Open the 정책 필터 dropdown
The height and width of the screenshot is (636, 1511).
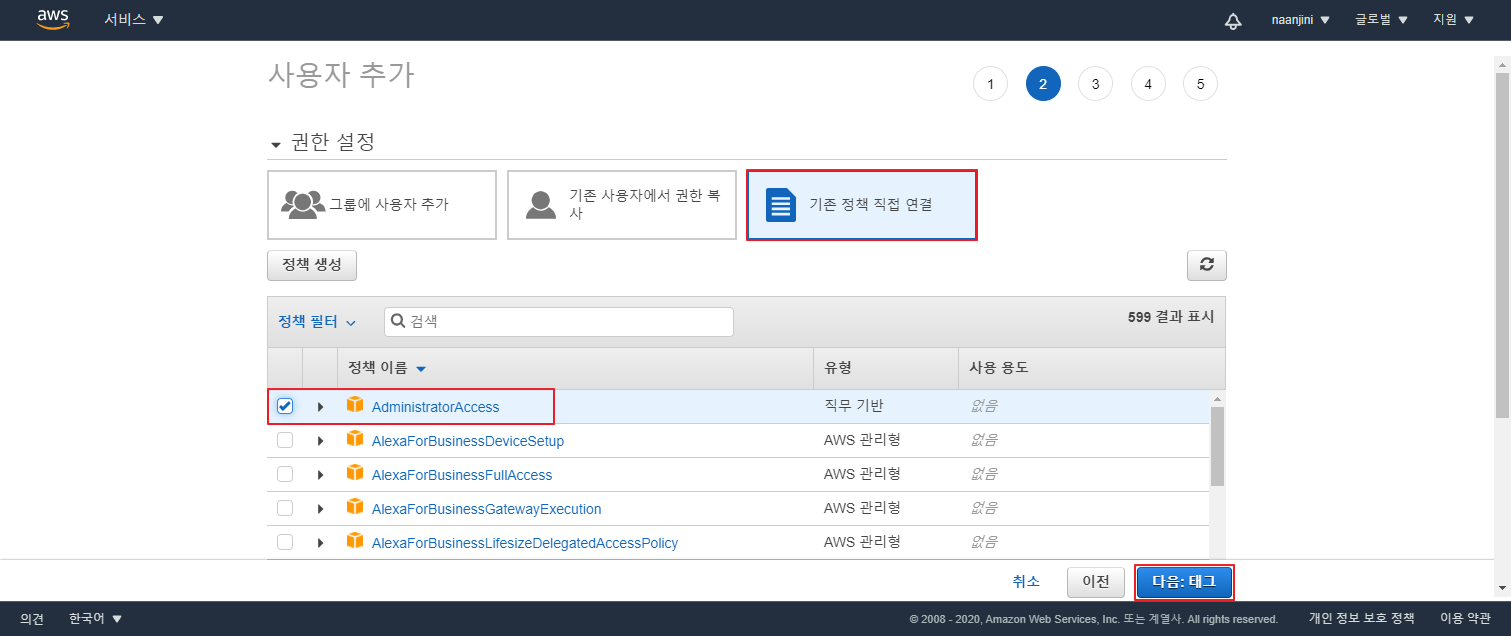click(317, 322)
